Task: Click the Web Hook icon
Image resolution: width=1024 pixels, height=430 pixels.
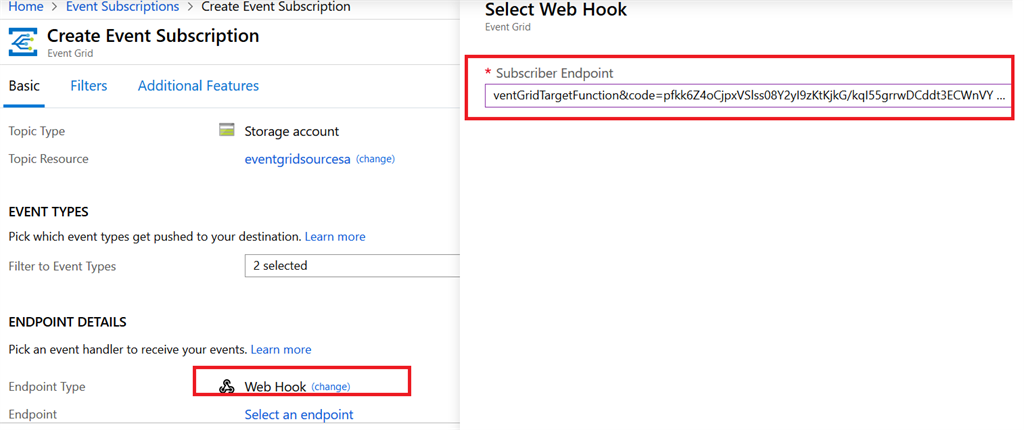Action: click(227, 387)
